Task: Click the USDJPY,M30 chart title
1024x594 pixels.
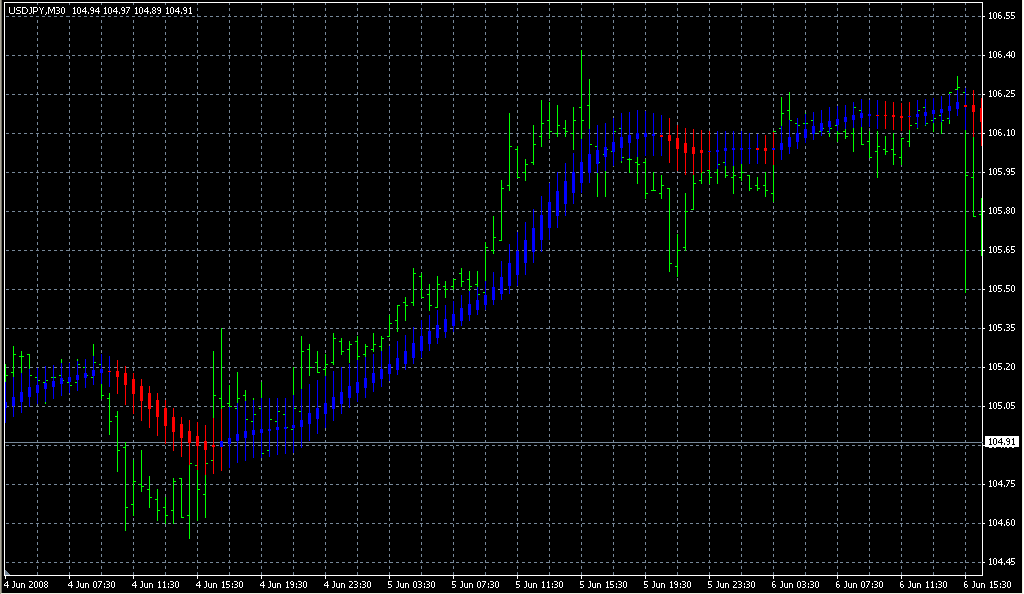Action: (37, 11)
